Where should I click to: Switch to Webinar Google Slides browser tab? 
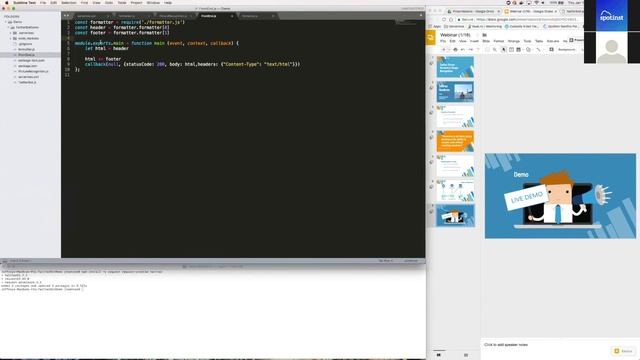pyautogui.click(x=531, y=11)
